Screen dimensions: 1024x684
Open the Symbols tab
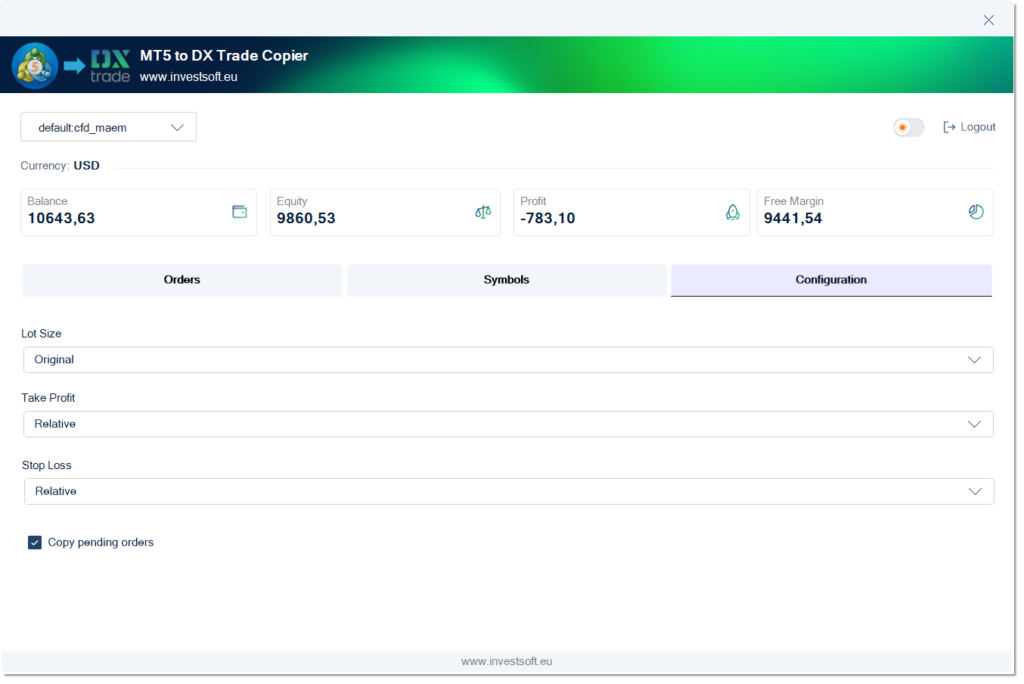[506, 280]
